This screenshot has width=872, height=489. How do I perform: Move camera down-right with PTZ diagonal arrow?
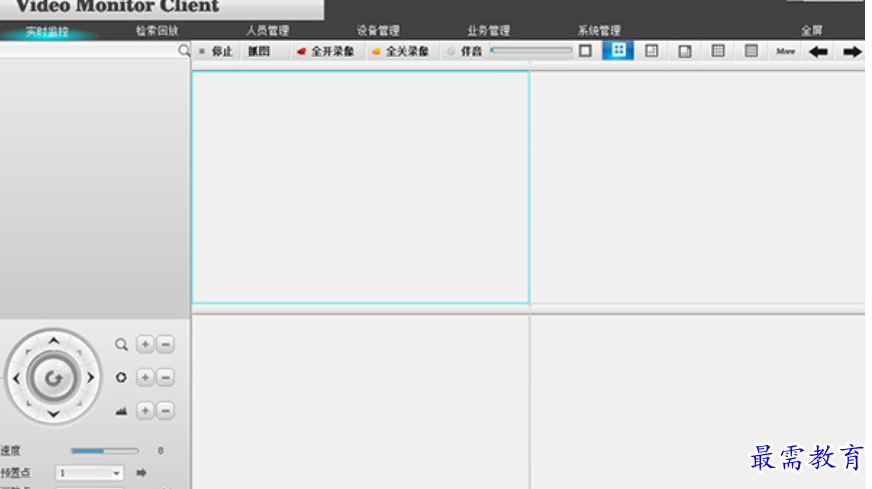pyautogui.click(x=79, y=404)
